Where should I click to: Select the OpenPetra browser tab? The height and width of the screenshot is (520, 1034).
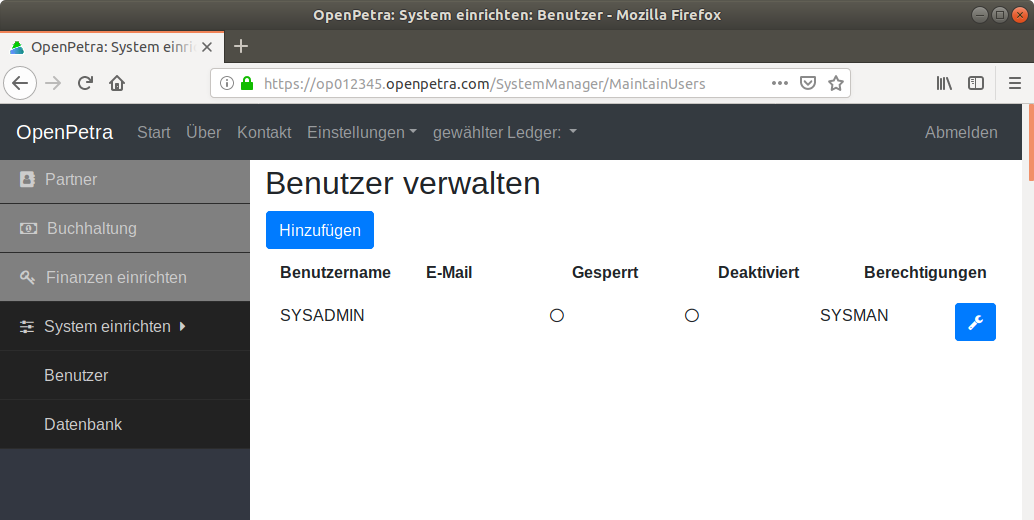[112, 47]
